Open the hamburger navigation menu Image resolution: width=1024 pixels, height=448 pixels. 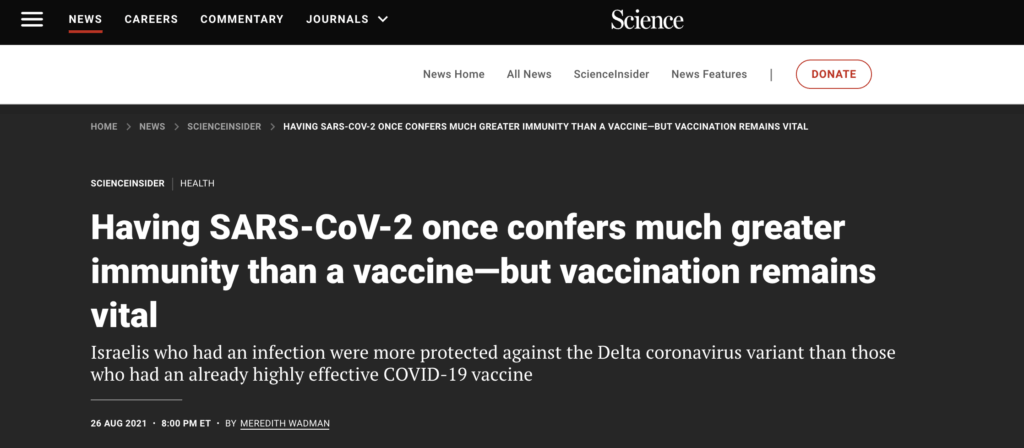point(32,19)
